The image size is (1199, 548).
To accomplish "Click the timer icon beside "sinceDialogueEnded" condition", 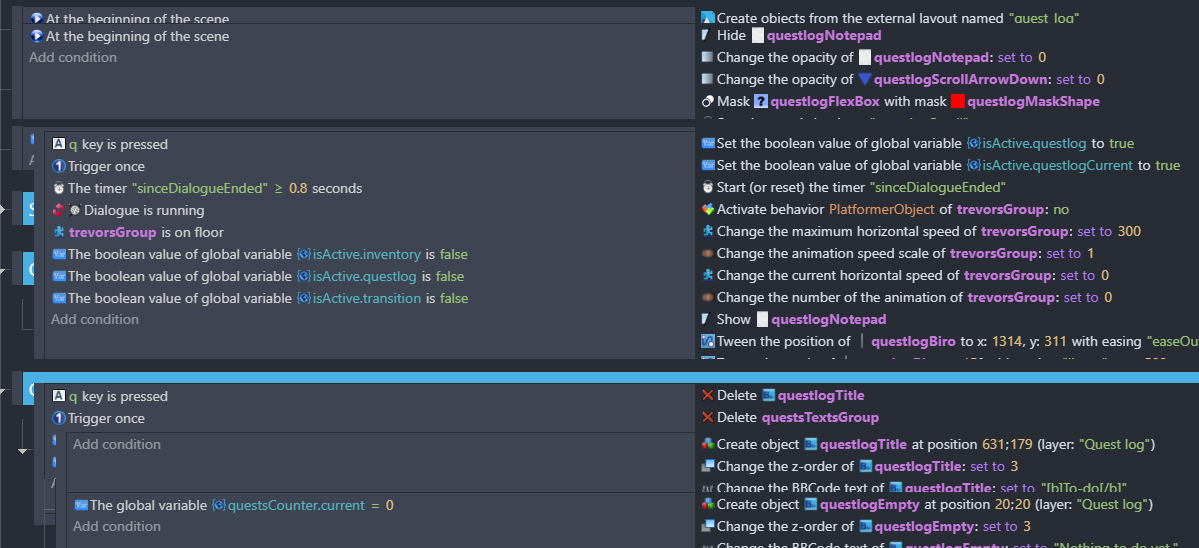I will point(59,189).
